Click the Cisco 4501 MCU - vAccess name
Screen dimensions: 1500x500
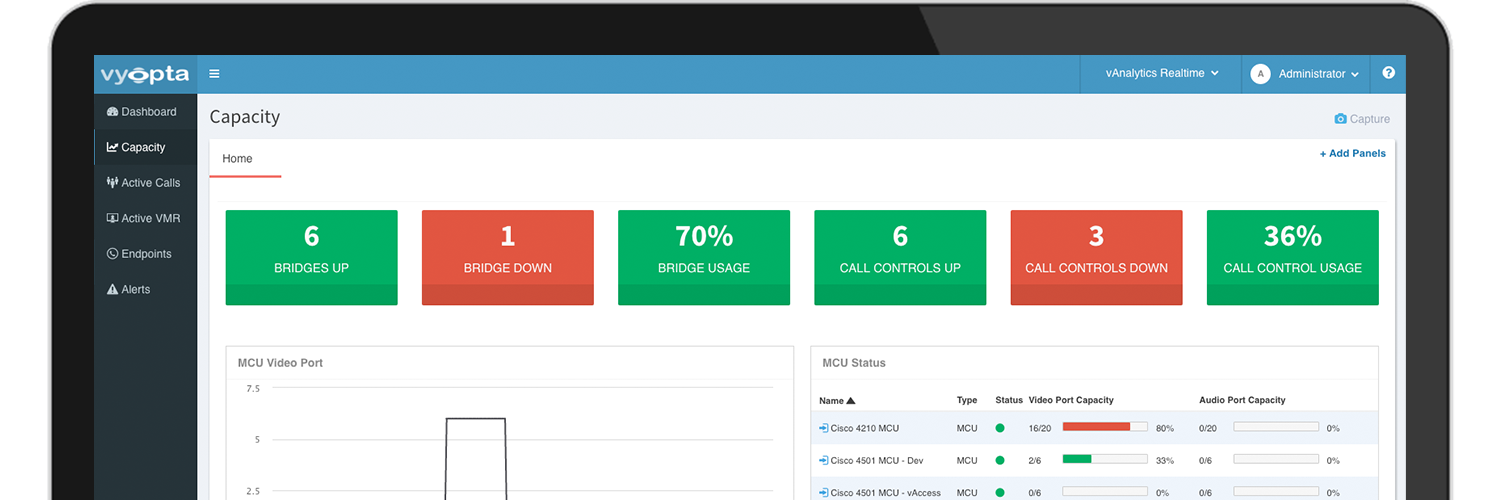point(885,493)
